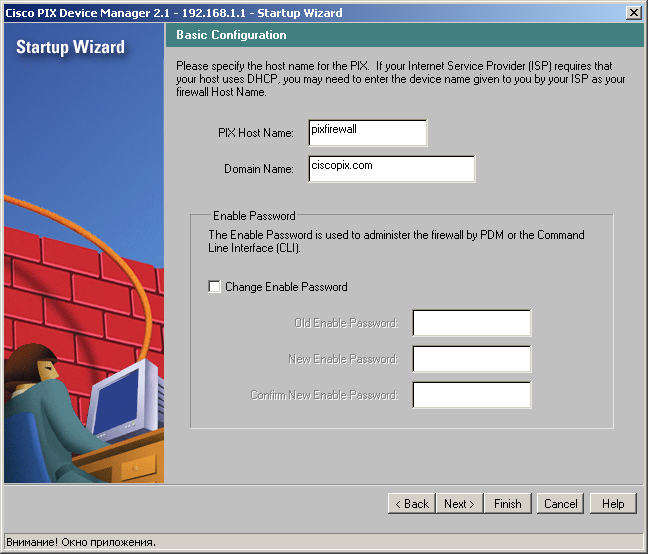Click the Enable Password group label
The height and width of the screenshot is (554, 648).
pyautogui.click(x=254, y=216)
